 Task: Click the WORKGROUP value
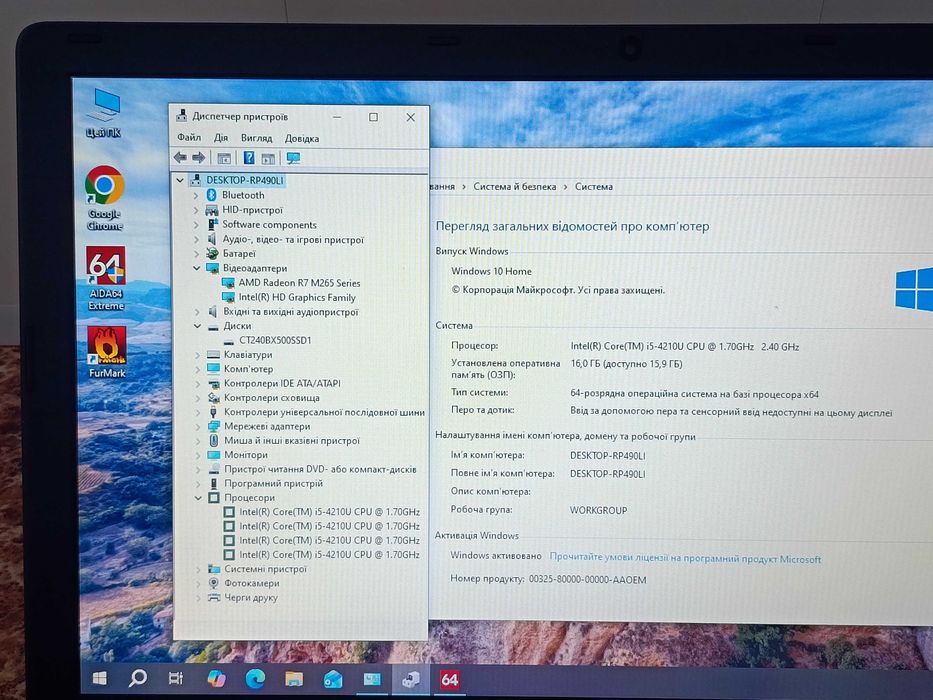[x=599, y=510]
